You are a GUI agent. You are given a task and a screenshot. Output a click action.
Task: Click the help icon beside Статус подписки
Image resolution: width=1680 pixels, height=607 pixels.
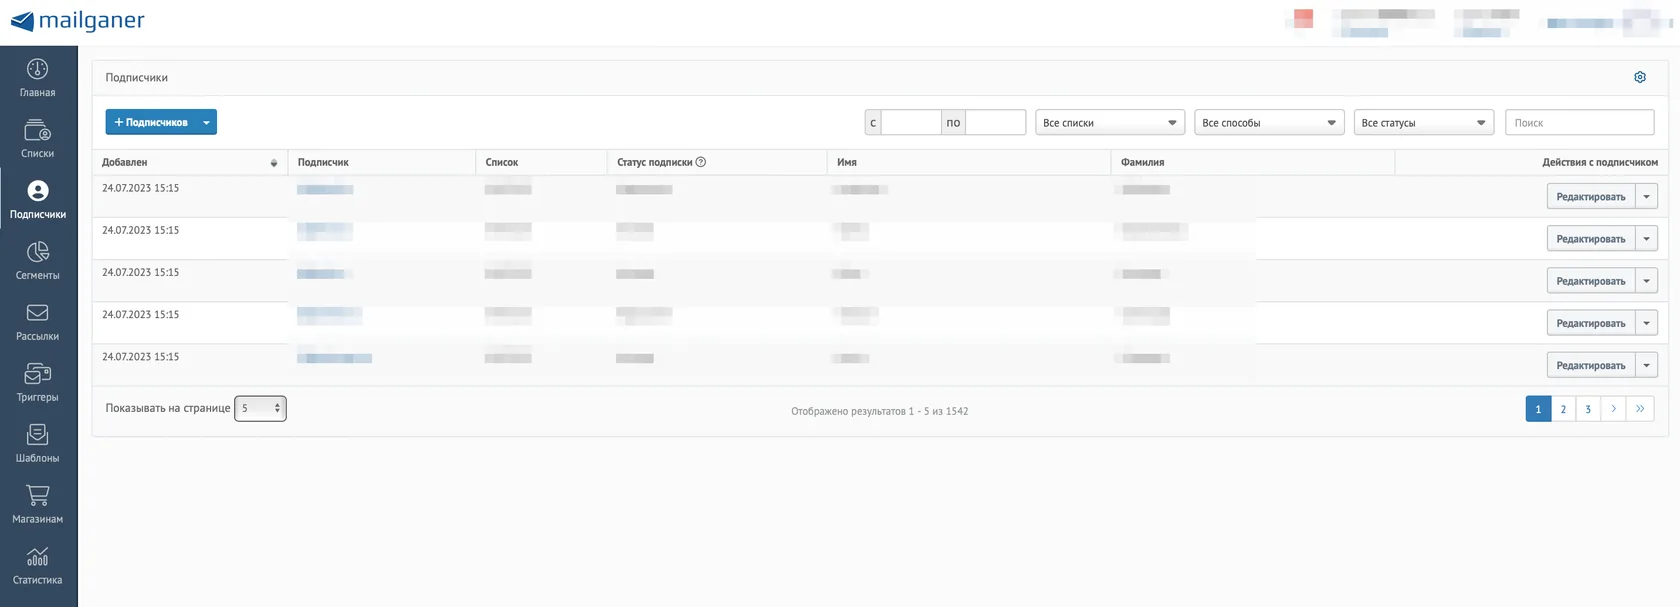tap(701, 162)
